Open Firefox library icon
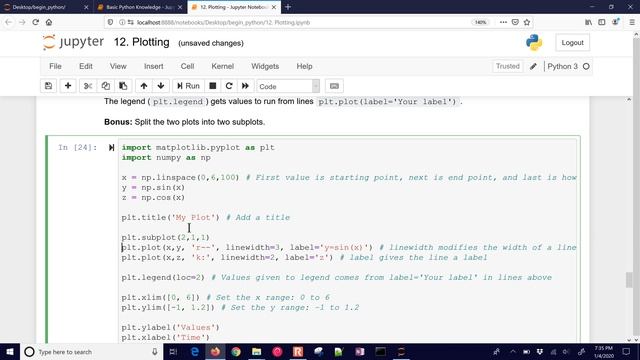Screen dimensions: 640x360 pos(588,22)
